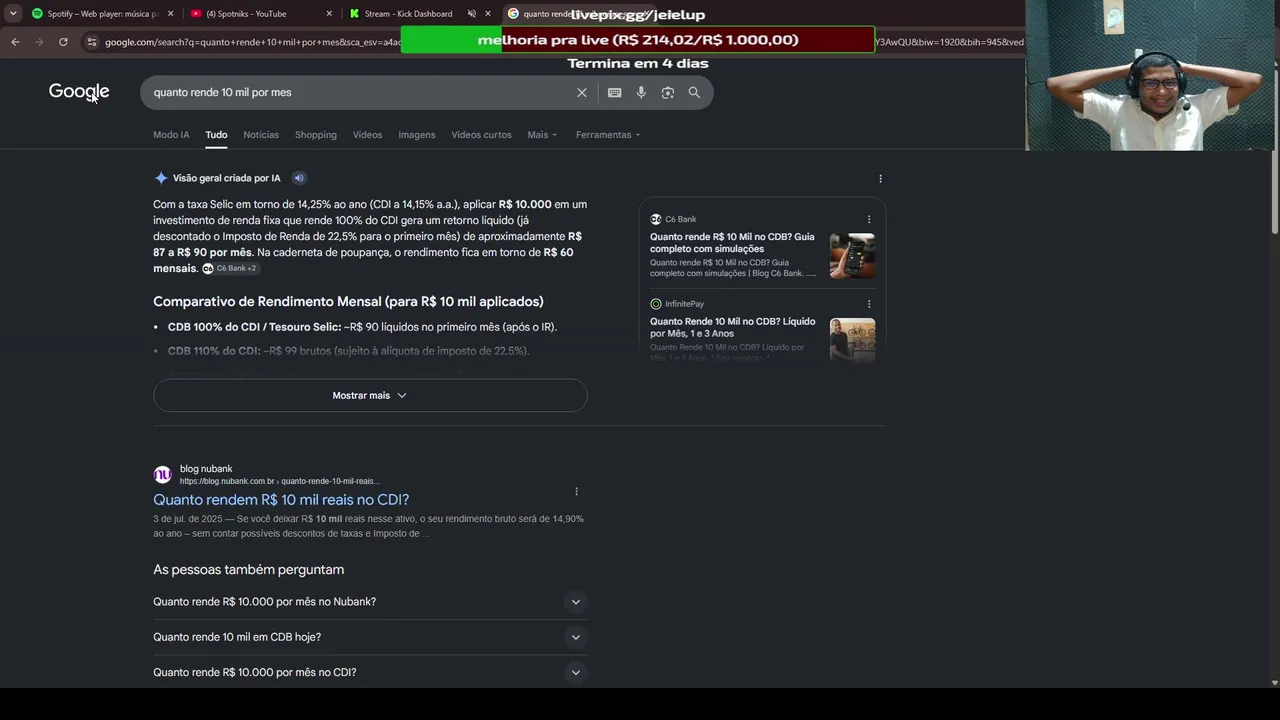Open InfinitePay 'Líquido por Mês, 1 e 3 Anos' link
Screen dimensions: 1280x720
pos(732,327)
